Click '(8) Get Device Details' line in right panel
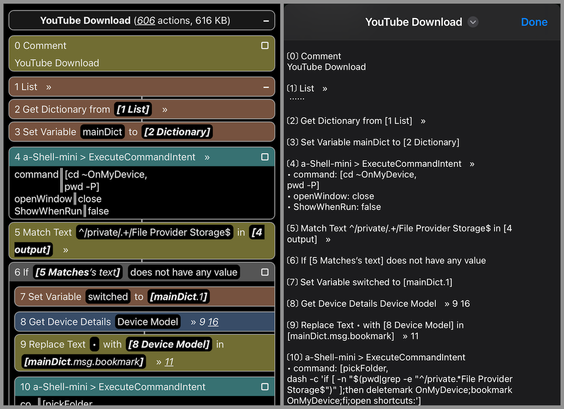This screenshot has height=409, width=564. pos(378,304)
